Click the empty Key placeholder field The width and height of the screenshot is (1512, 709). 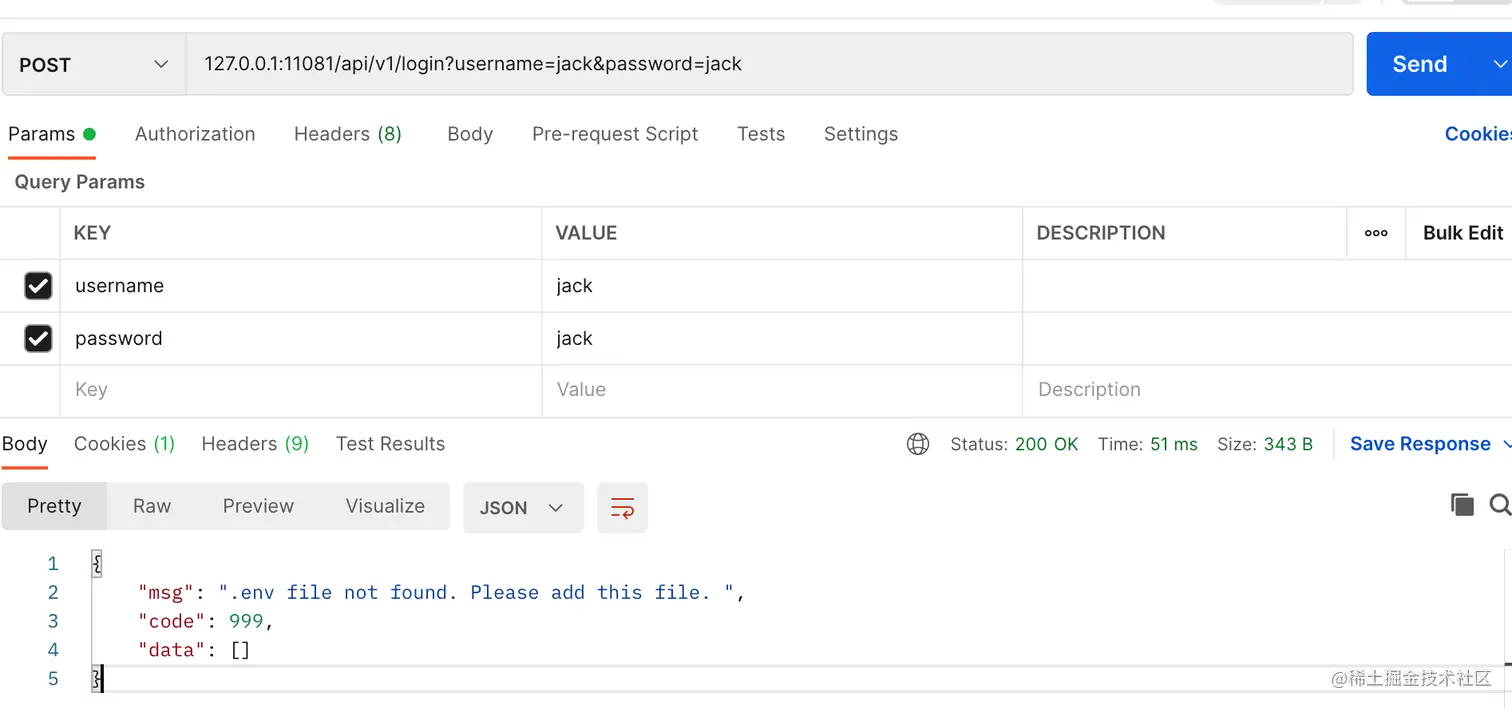(x=301, y=390)
